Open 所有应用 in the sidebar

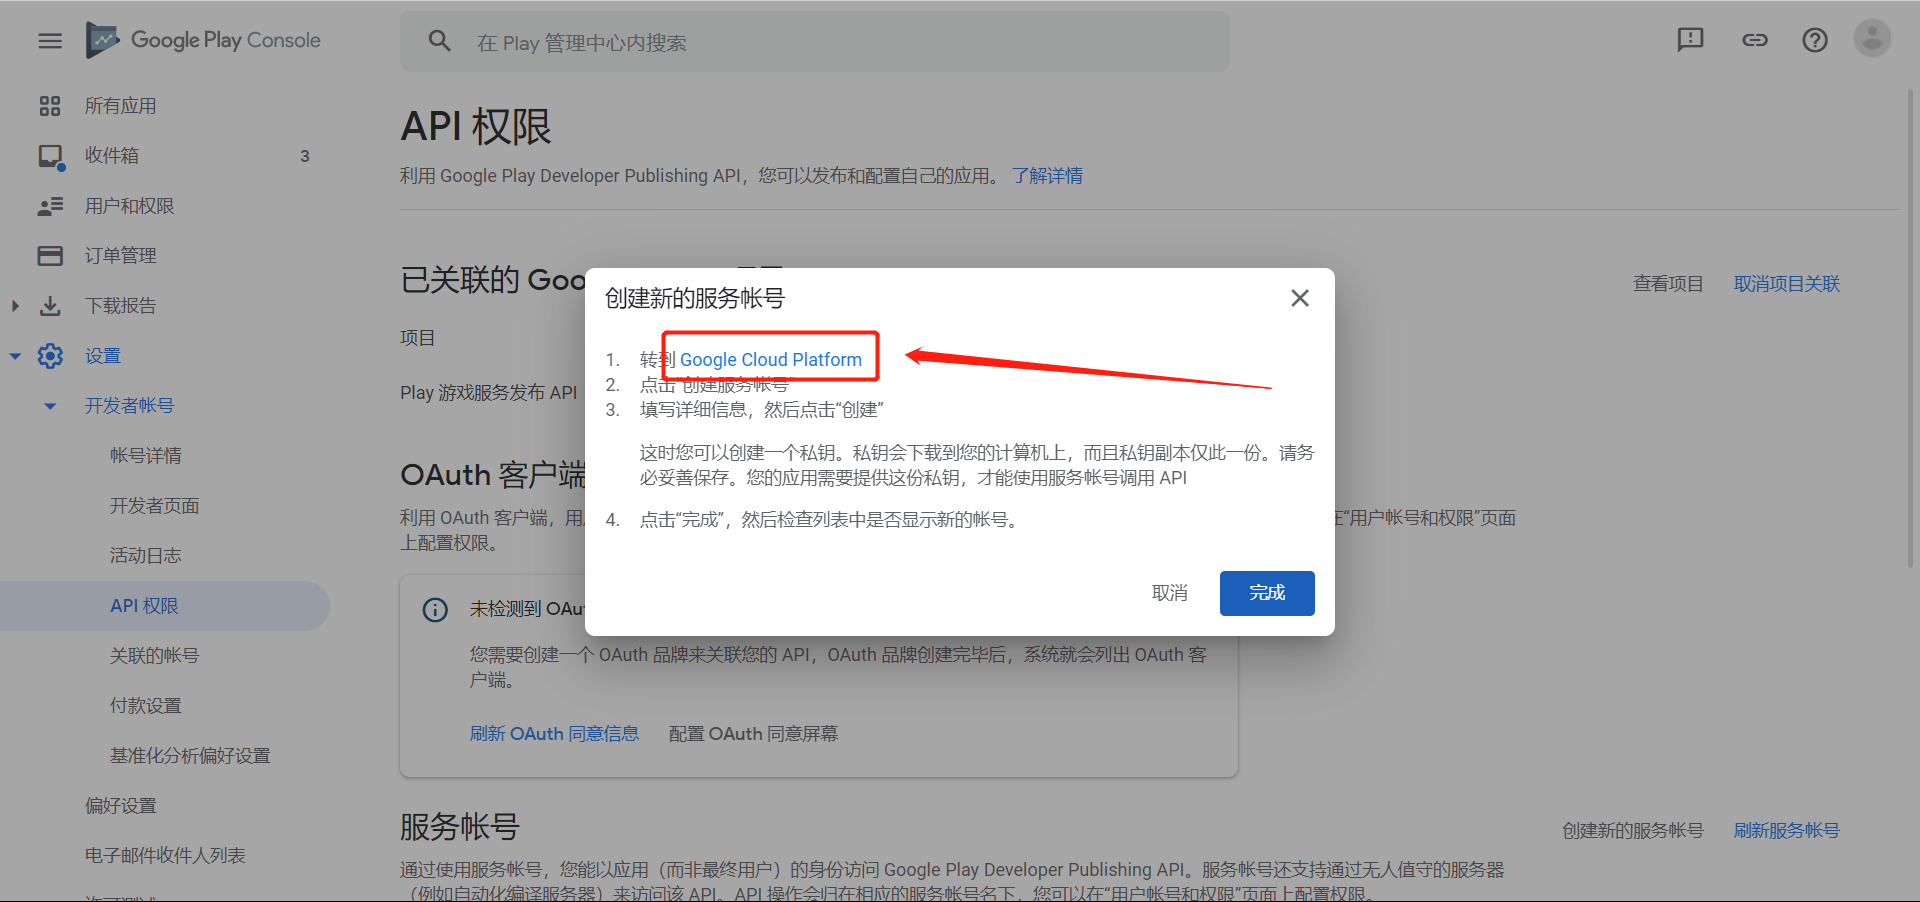click(120, 106)
